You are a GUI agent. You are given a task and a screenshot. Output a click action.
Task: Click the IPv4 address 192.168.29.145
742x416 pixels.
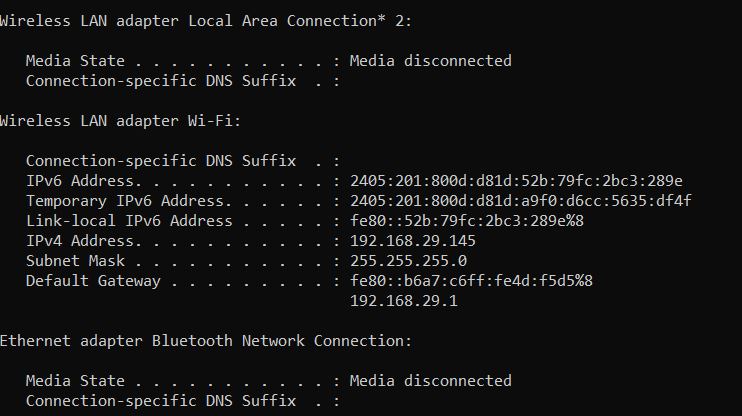pos(413,241)
